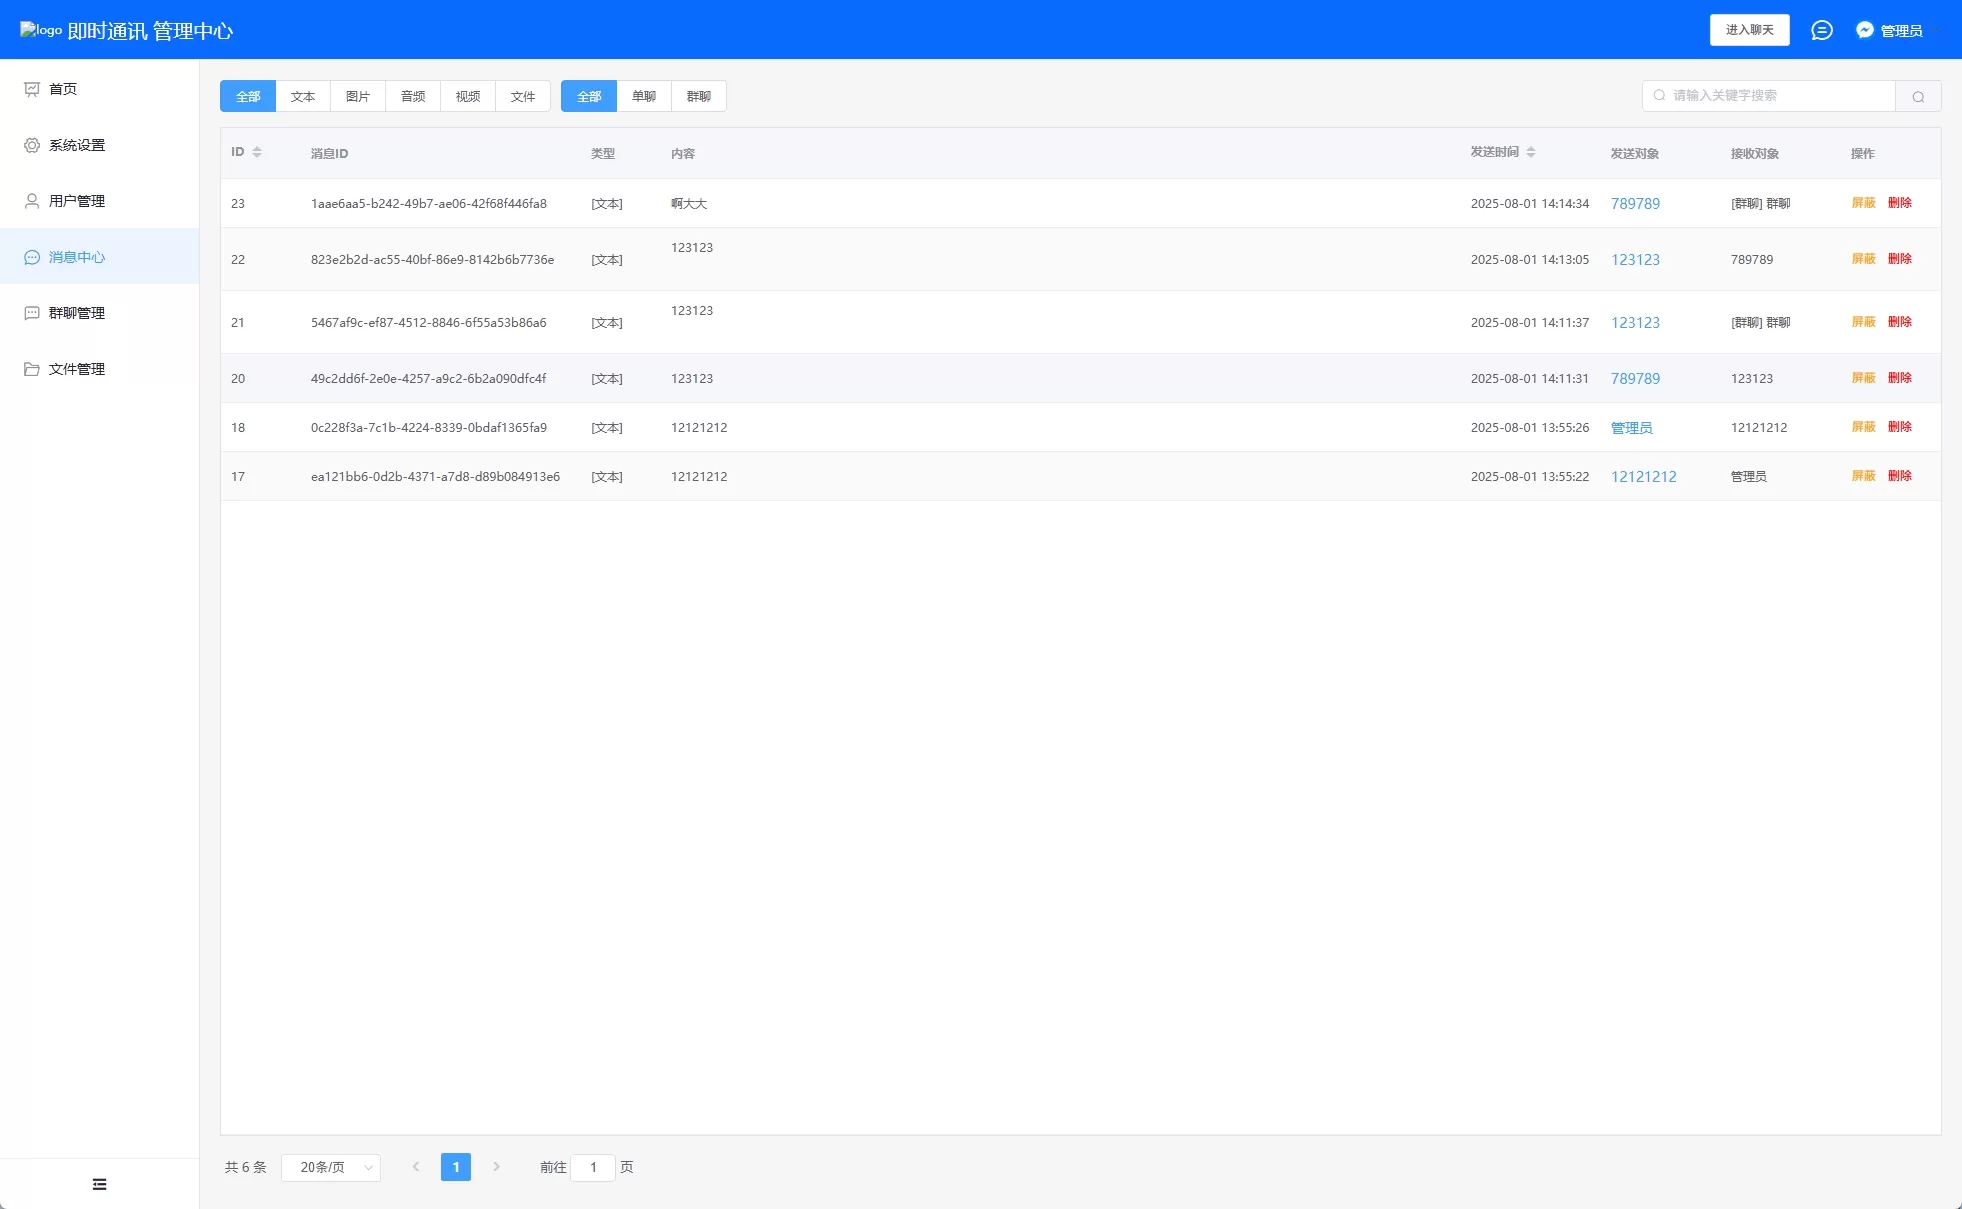Click the 进入聊天 button
Screen dimensions: 1962x1209
pos(1749,30)
